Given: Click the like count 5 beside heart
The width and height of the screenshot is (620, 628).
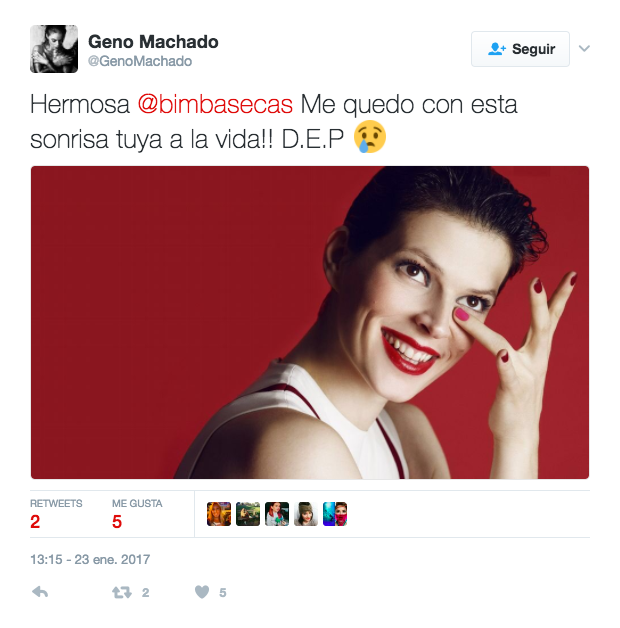Looking at the screenshot, I should click(x=223, y=593).
